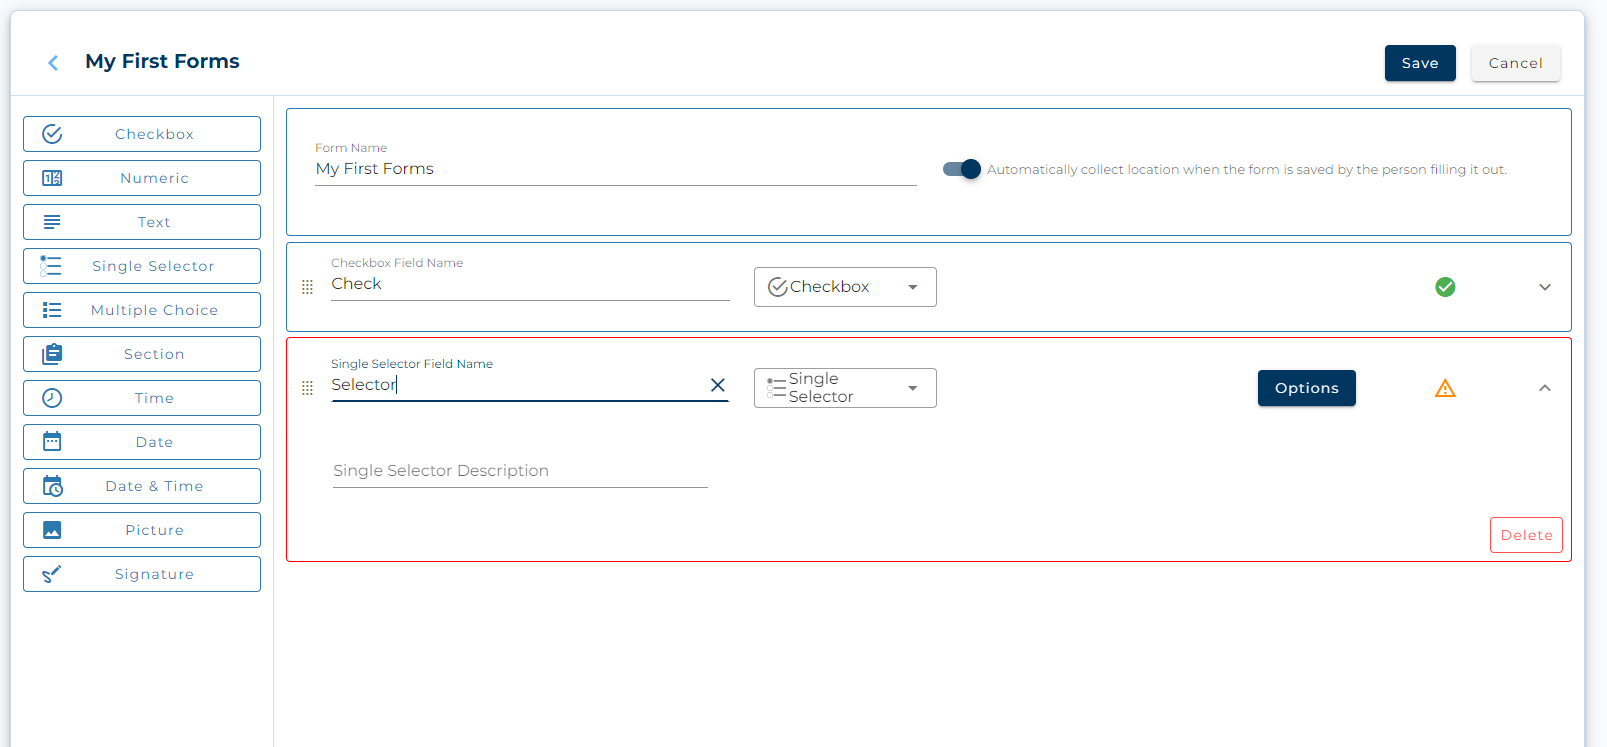Click the Single Selector Description input
Viewport: 1607px width, 747px height.
tap(519, 471)
